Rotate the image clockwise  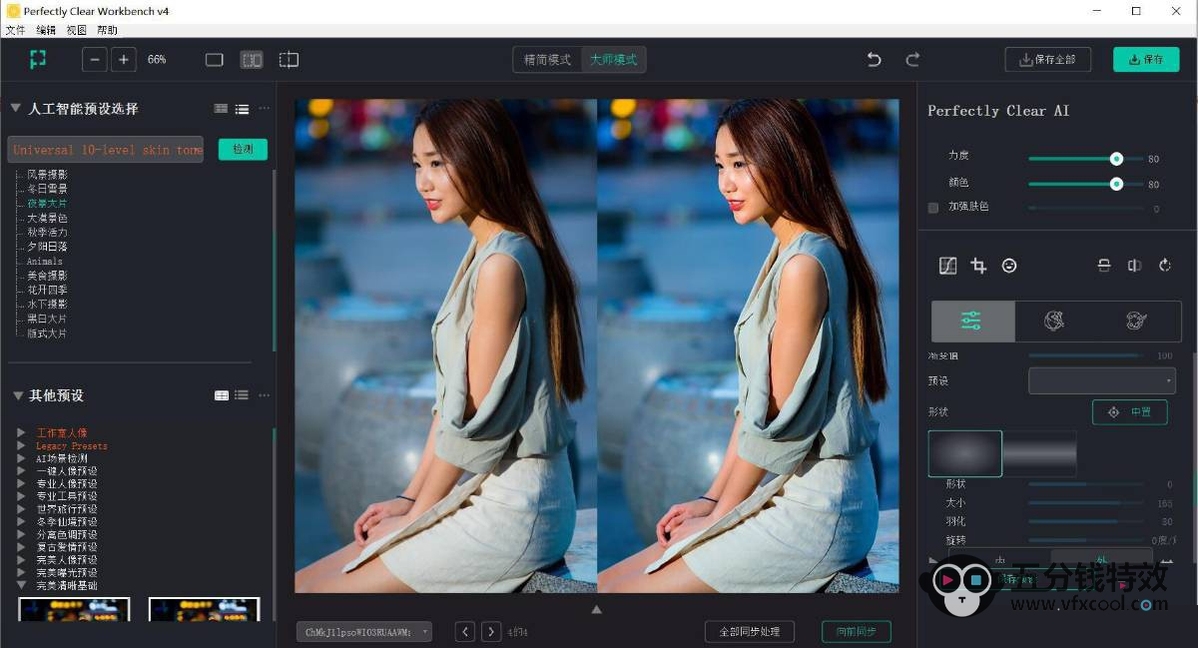coord(1165,265)
